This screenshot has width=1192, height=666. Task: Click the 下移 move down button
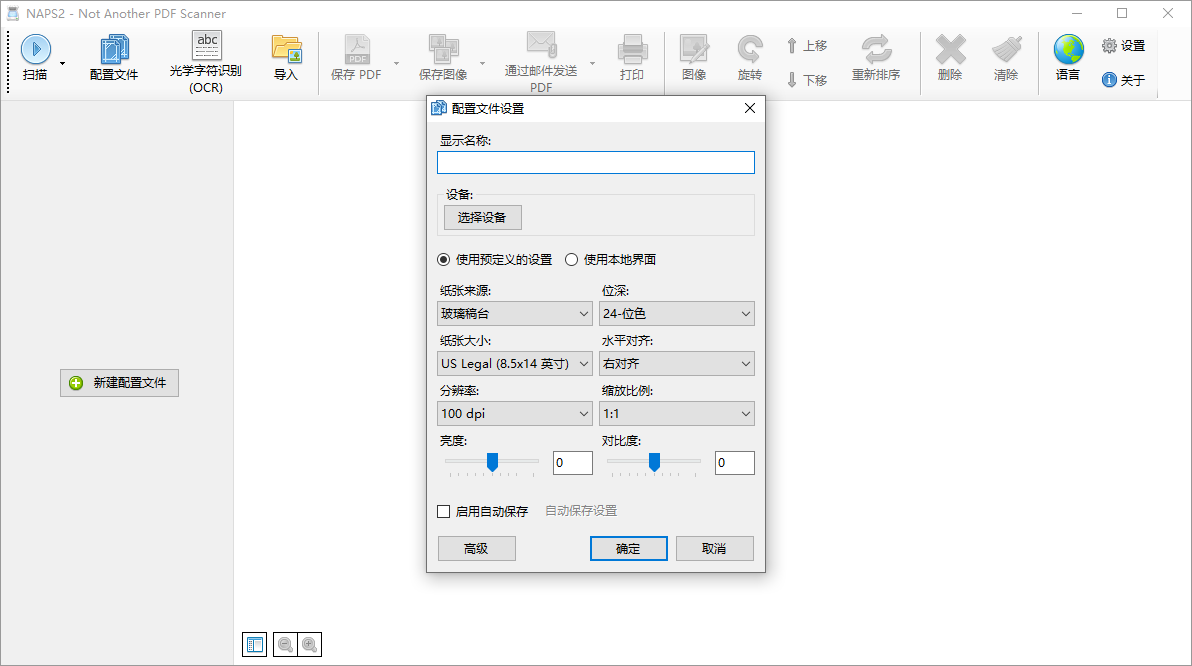pyautogui.click(x=807, y=80)
